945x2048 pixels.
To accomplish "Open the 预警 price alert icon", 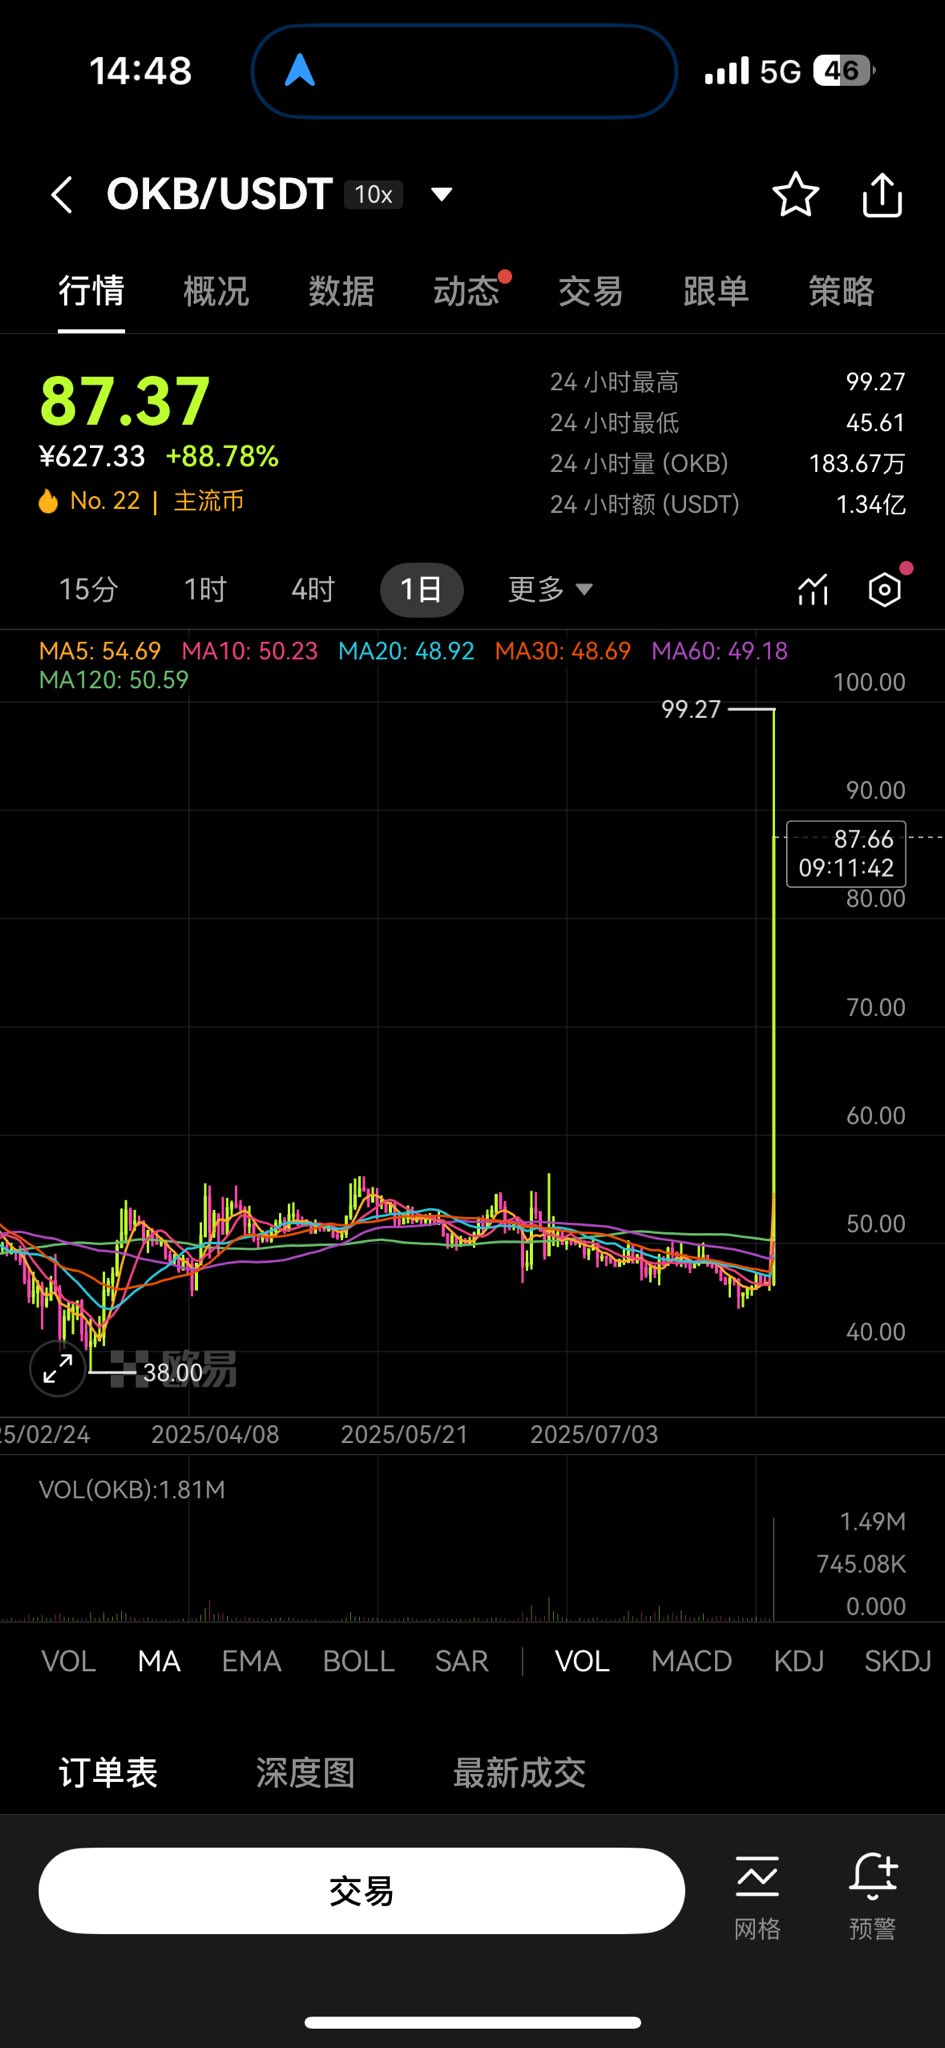I will coord(873,1875).
